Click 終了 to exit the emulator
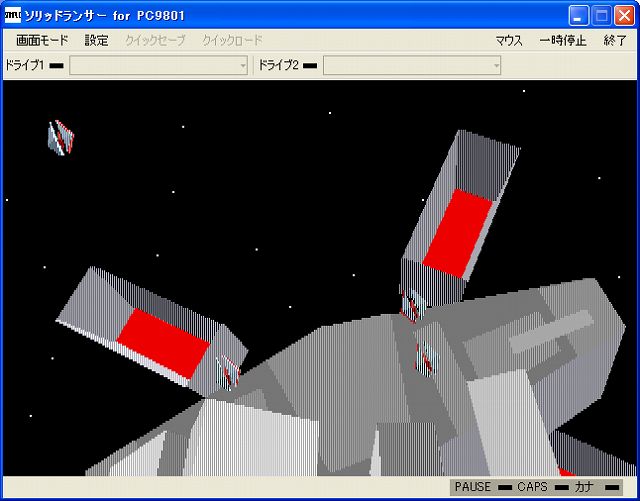Image resolution: width=640 pixels, height=501 pixels. tap(615, 40)
